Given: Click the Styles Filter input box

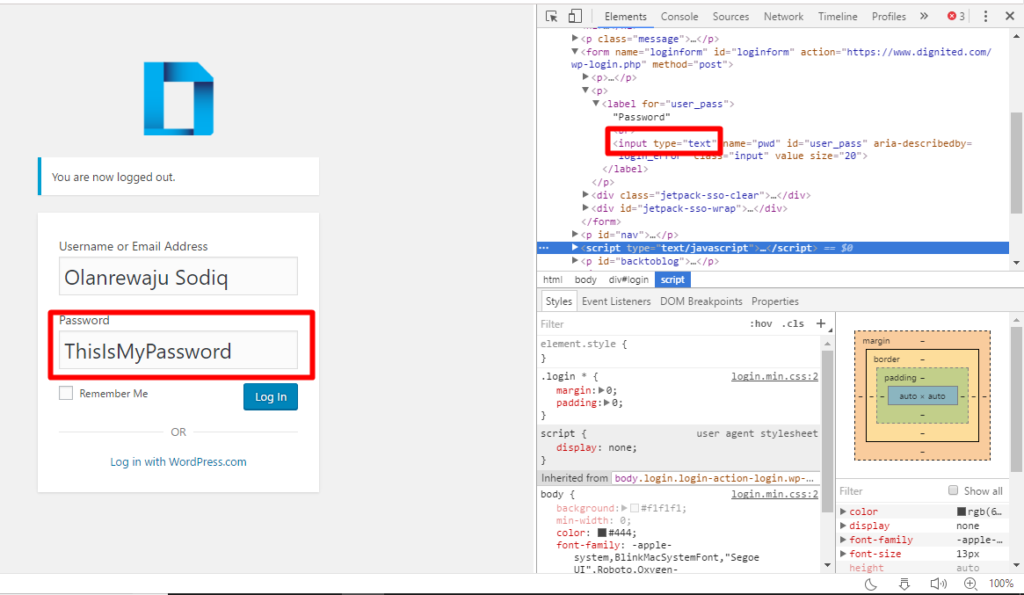Looking at the screenshot, I should [x=640, y=323].
